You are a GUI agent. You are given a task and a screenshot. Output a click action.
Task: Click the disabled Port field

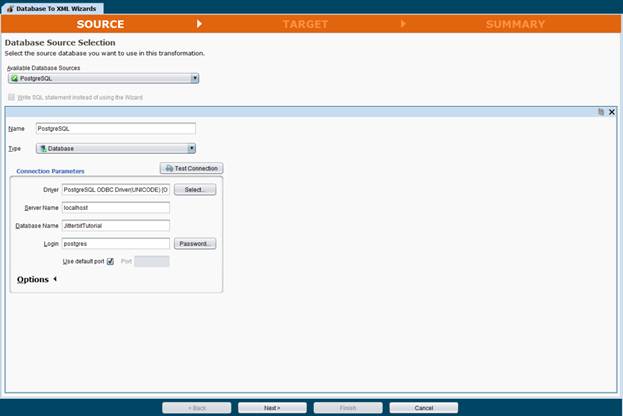[x=152, y=261]
